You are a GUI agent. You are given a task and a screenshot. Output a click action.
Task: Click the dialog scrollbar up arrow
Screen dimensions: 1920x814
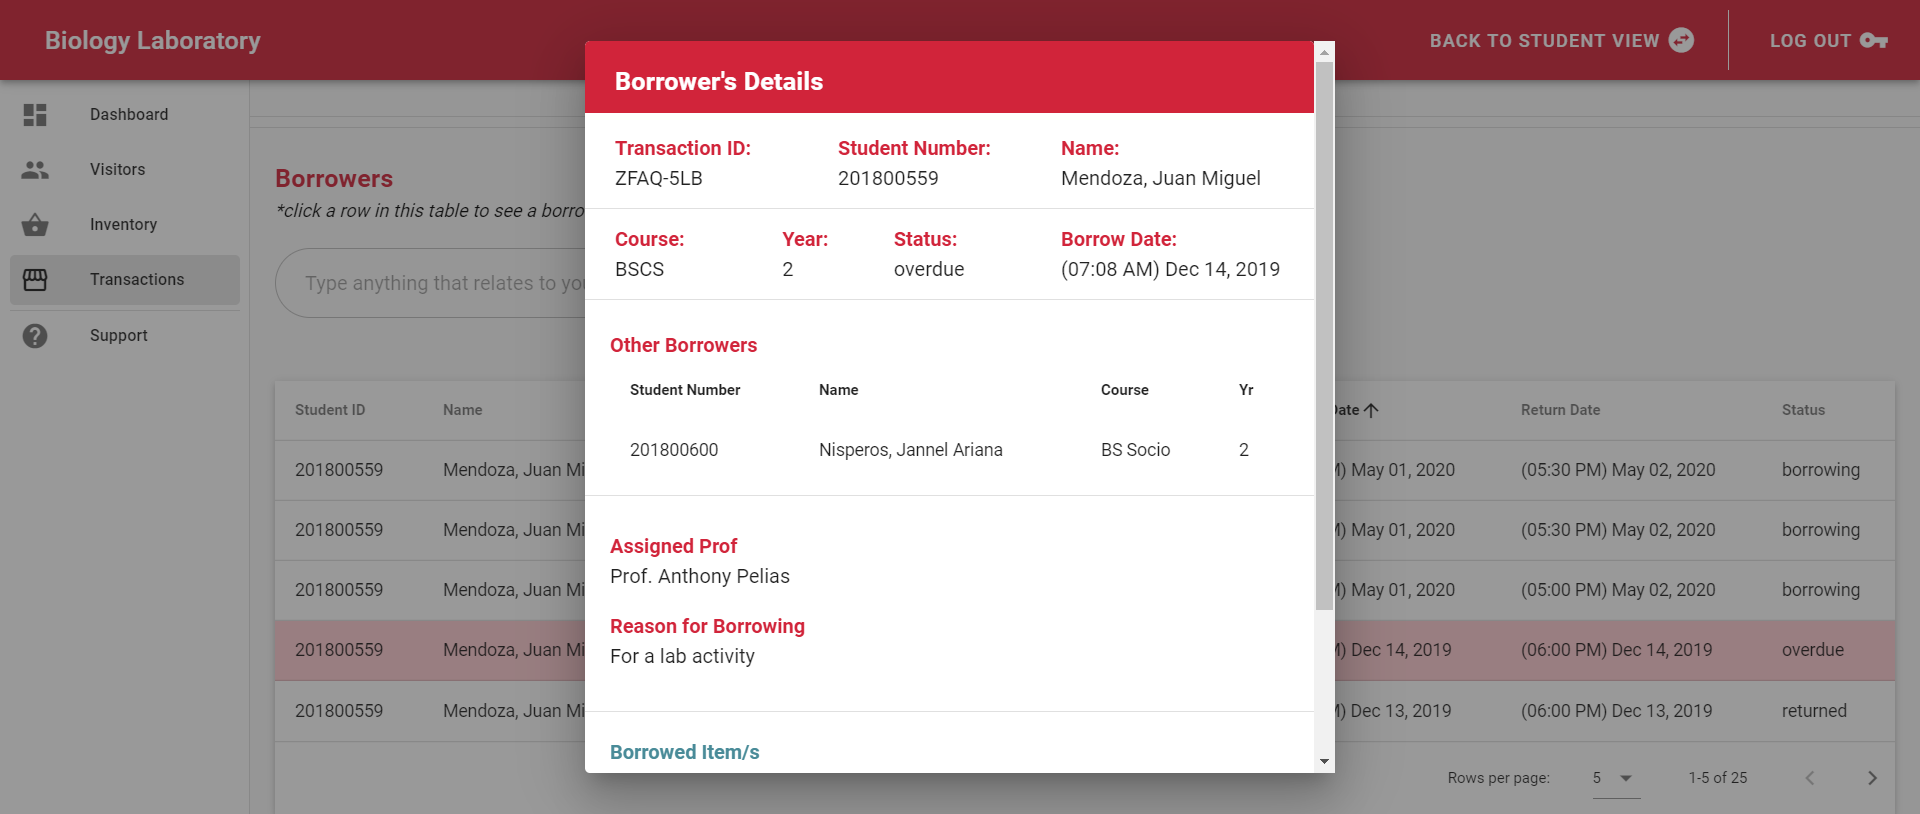1324,52
